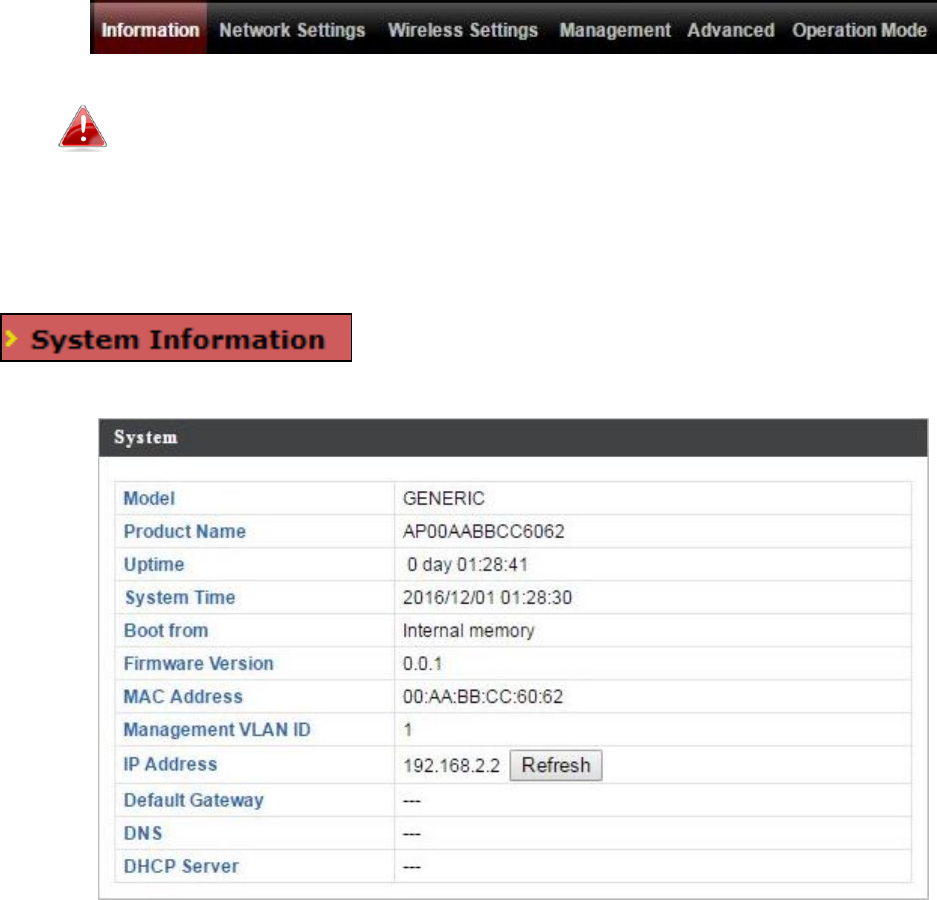Screen dimensions: 937x900
Task: Click the Firmware Version label
Action: 198,663
